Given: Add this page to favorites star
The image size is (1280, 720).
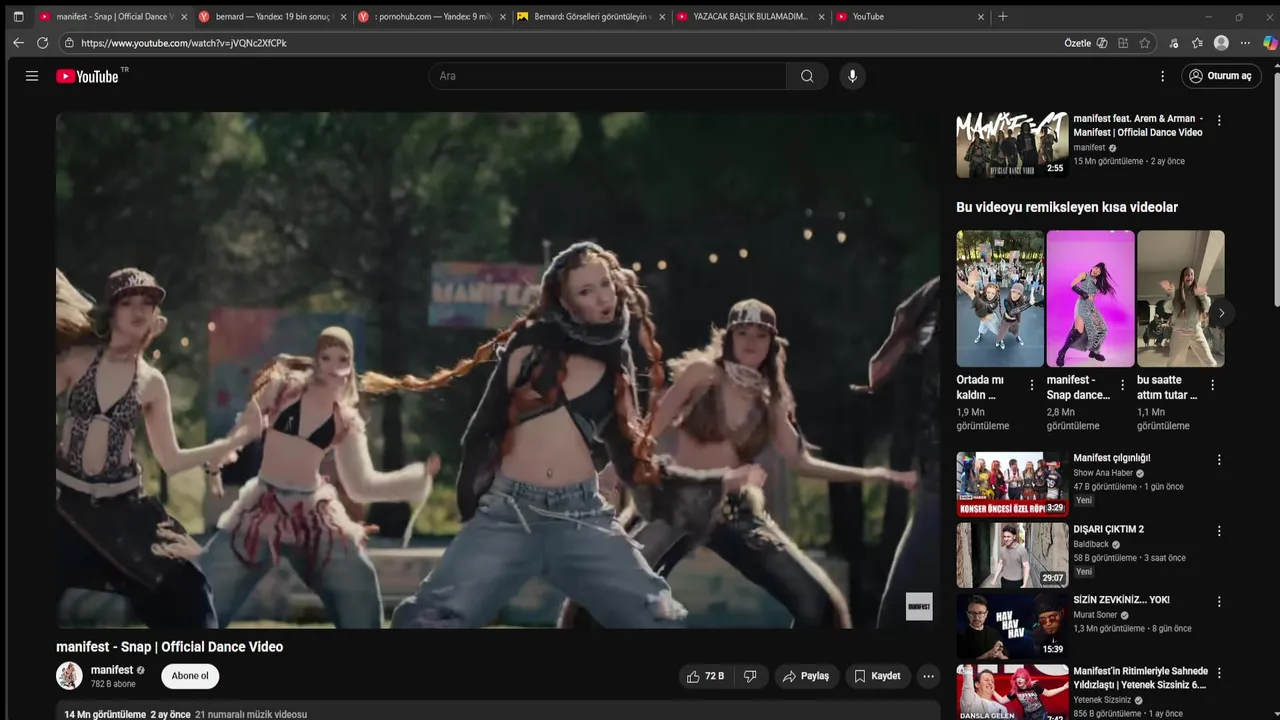Looking at the screenshot, I should (1145, 43).
